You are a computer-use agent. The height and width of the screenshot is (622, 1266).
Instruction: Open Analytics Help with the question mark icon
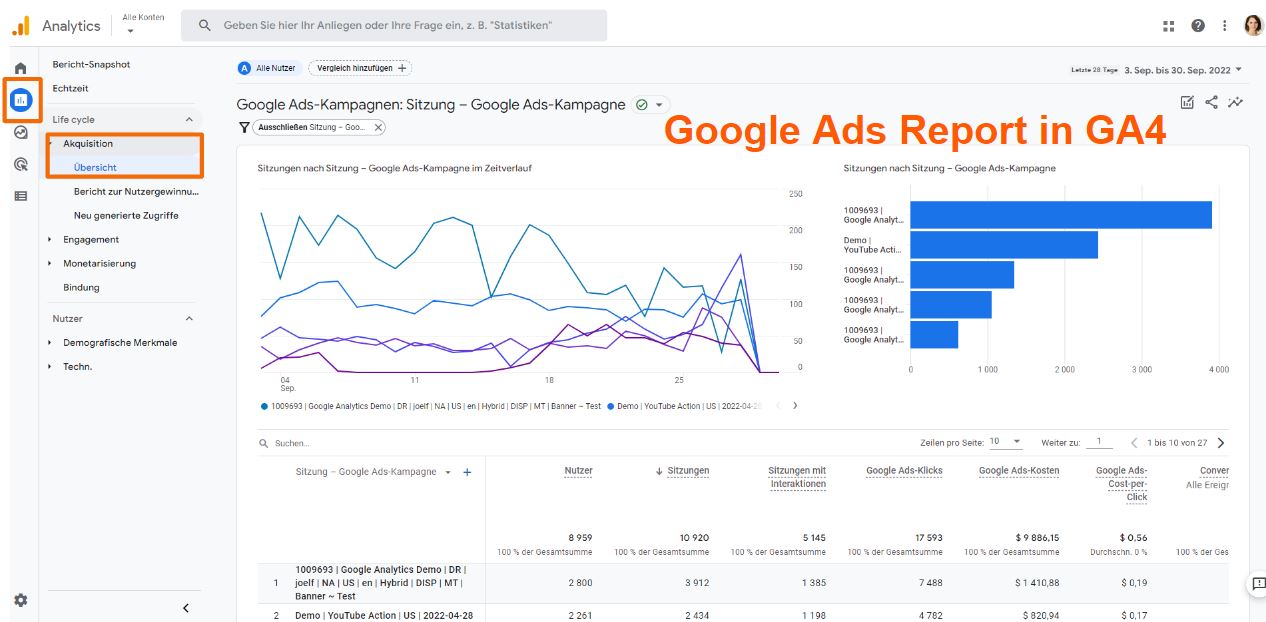1197,25
